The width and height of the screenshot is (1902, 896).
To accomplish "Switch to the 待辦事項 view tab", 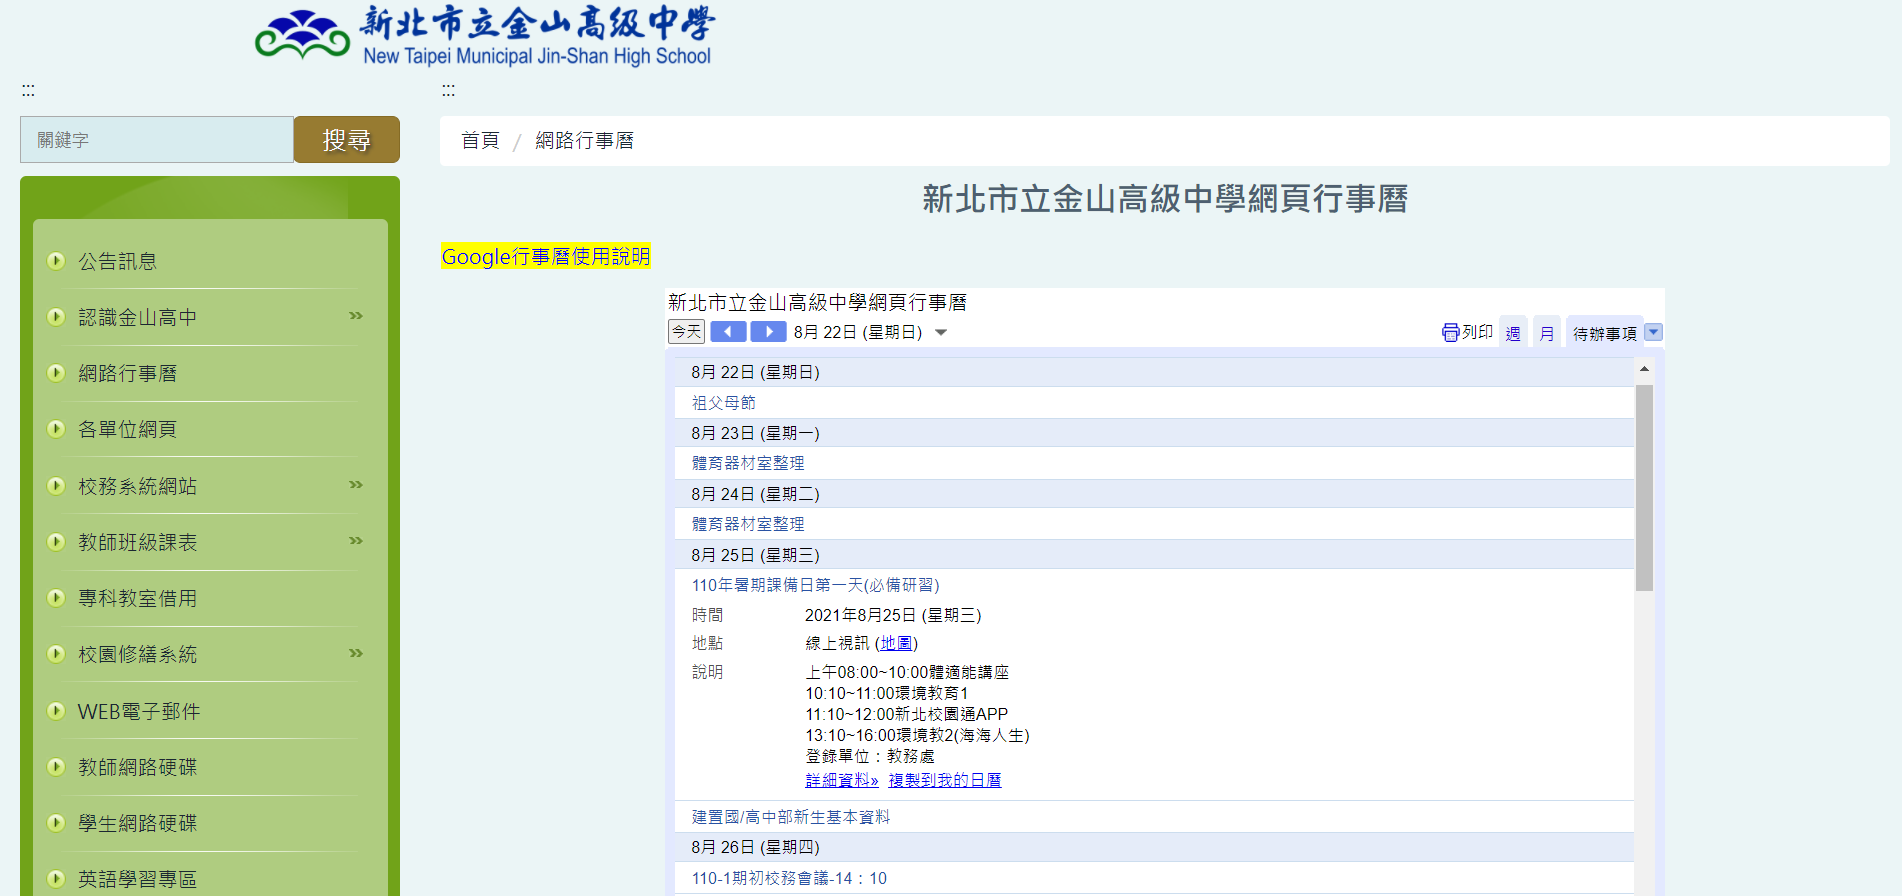I will pyautogui.click(x=1604, y=333).
